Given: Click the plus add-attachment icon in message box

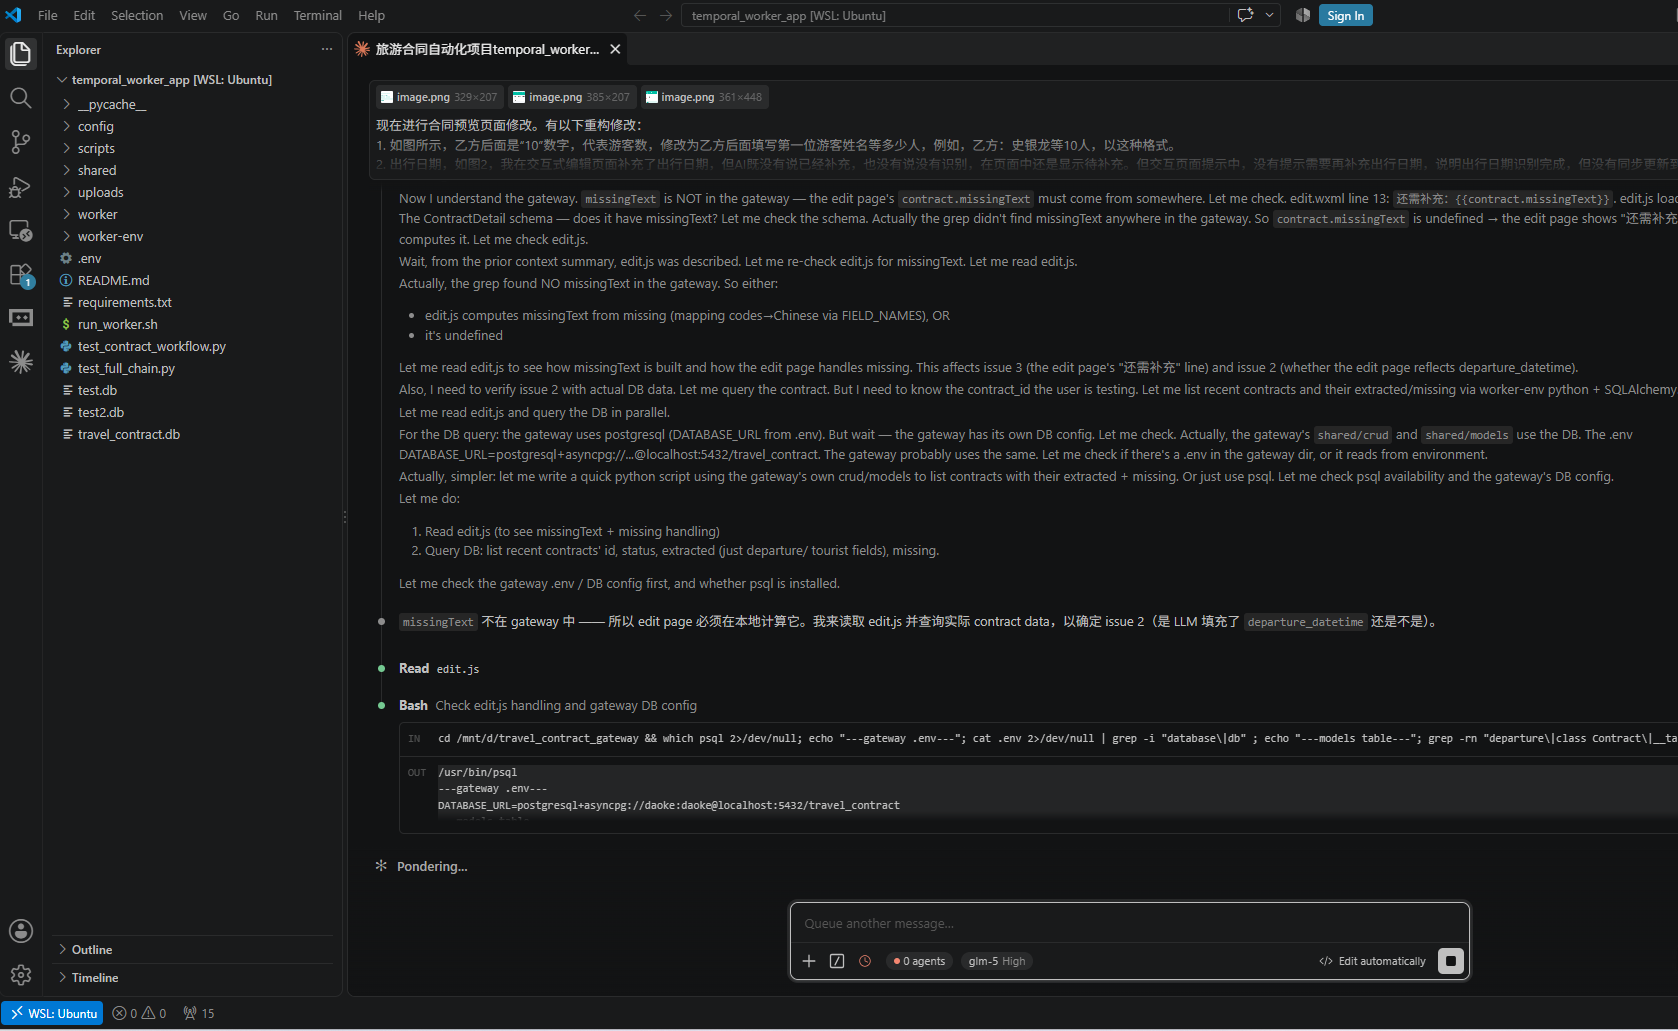Looking at the screenshot, I should pos(809,961).
